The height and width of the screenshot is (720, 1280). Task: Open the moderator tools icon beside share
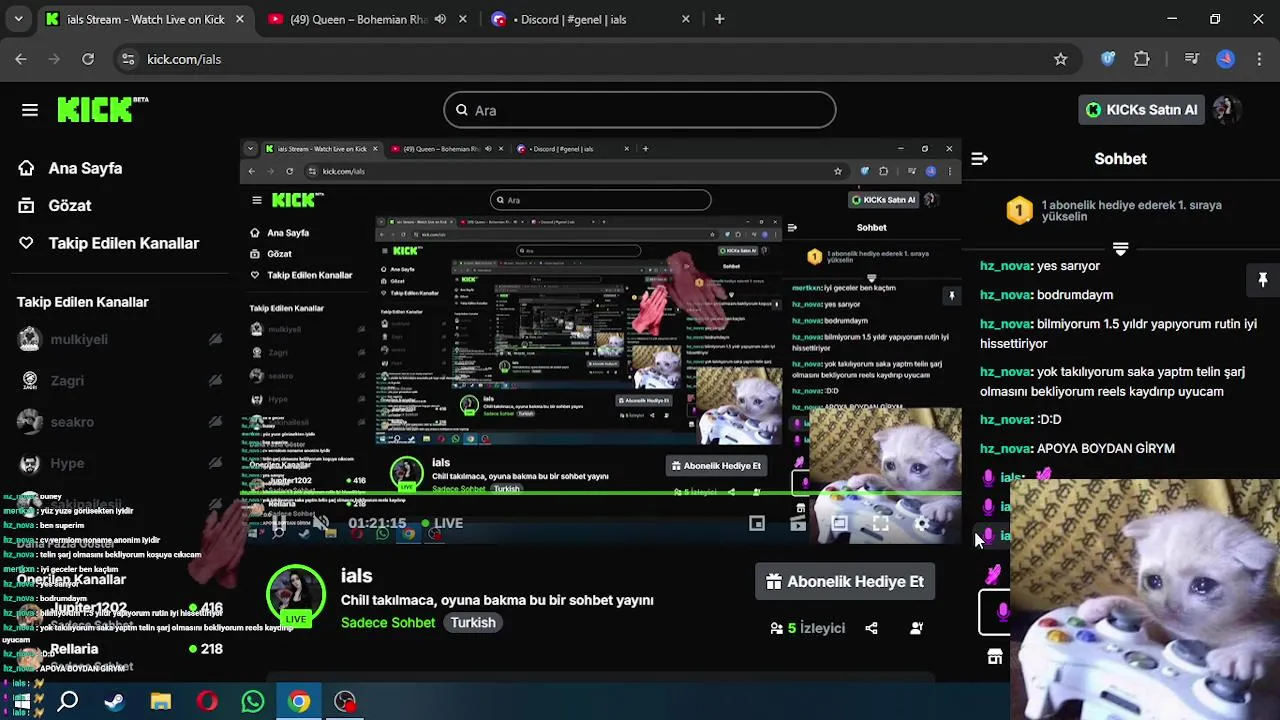click(x=916, y=628)
